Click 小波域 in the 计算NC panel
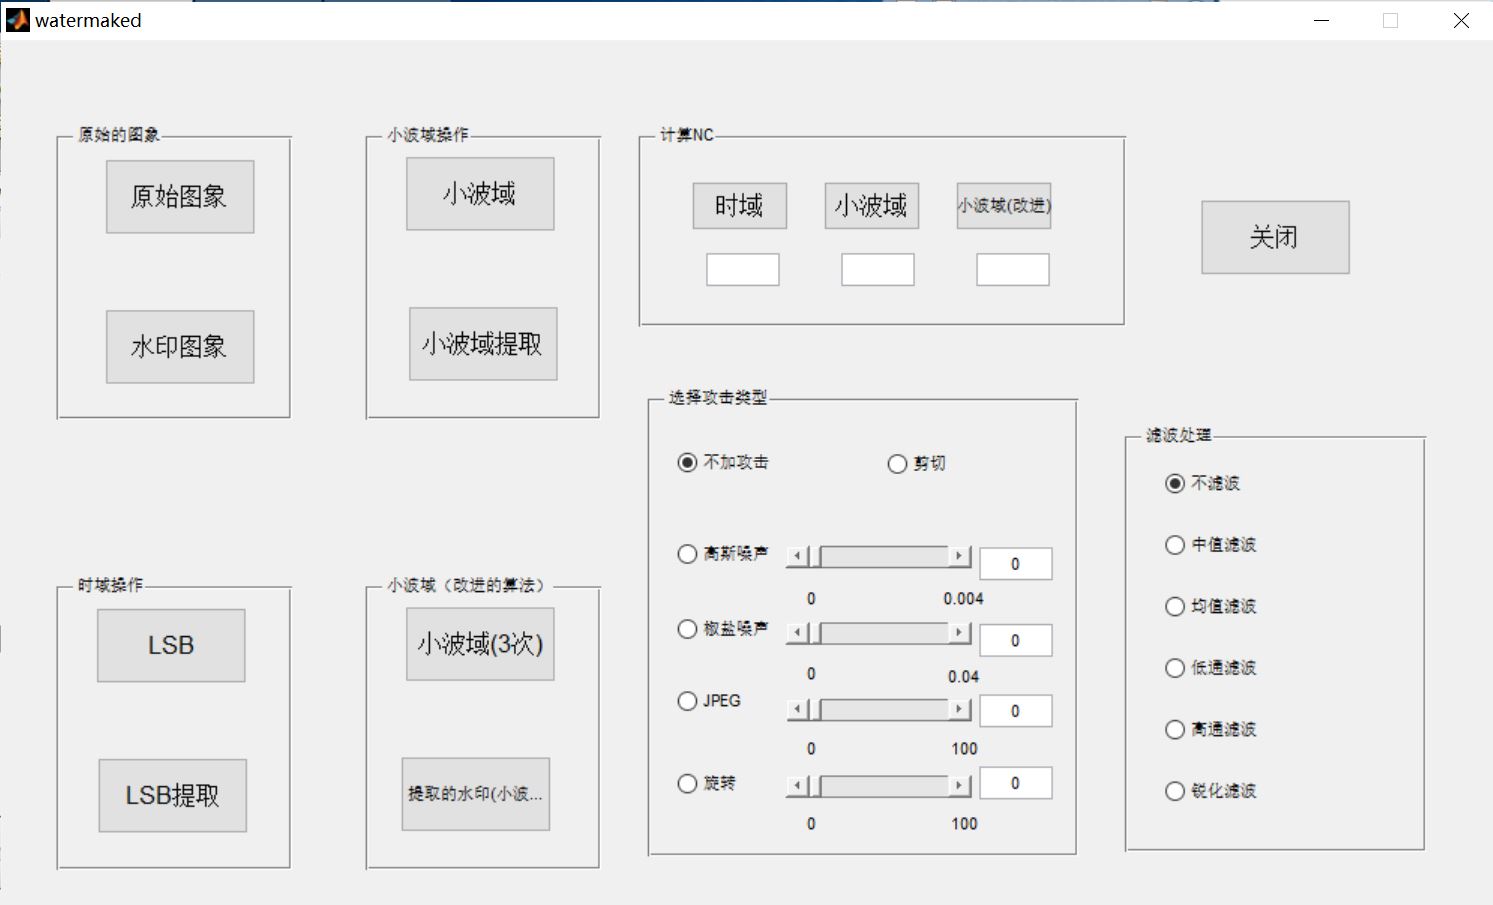Image resolution: width=1493 pixels, height=905 pixels. [x=871, y=205]
